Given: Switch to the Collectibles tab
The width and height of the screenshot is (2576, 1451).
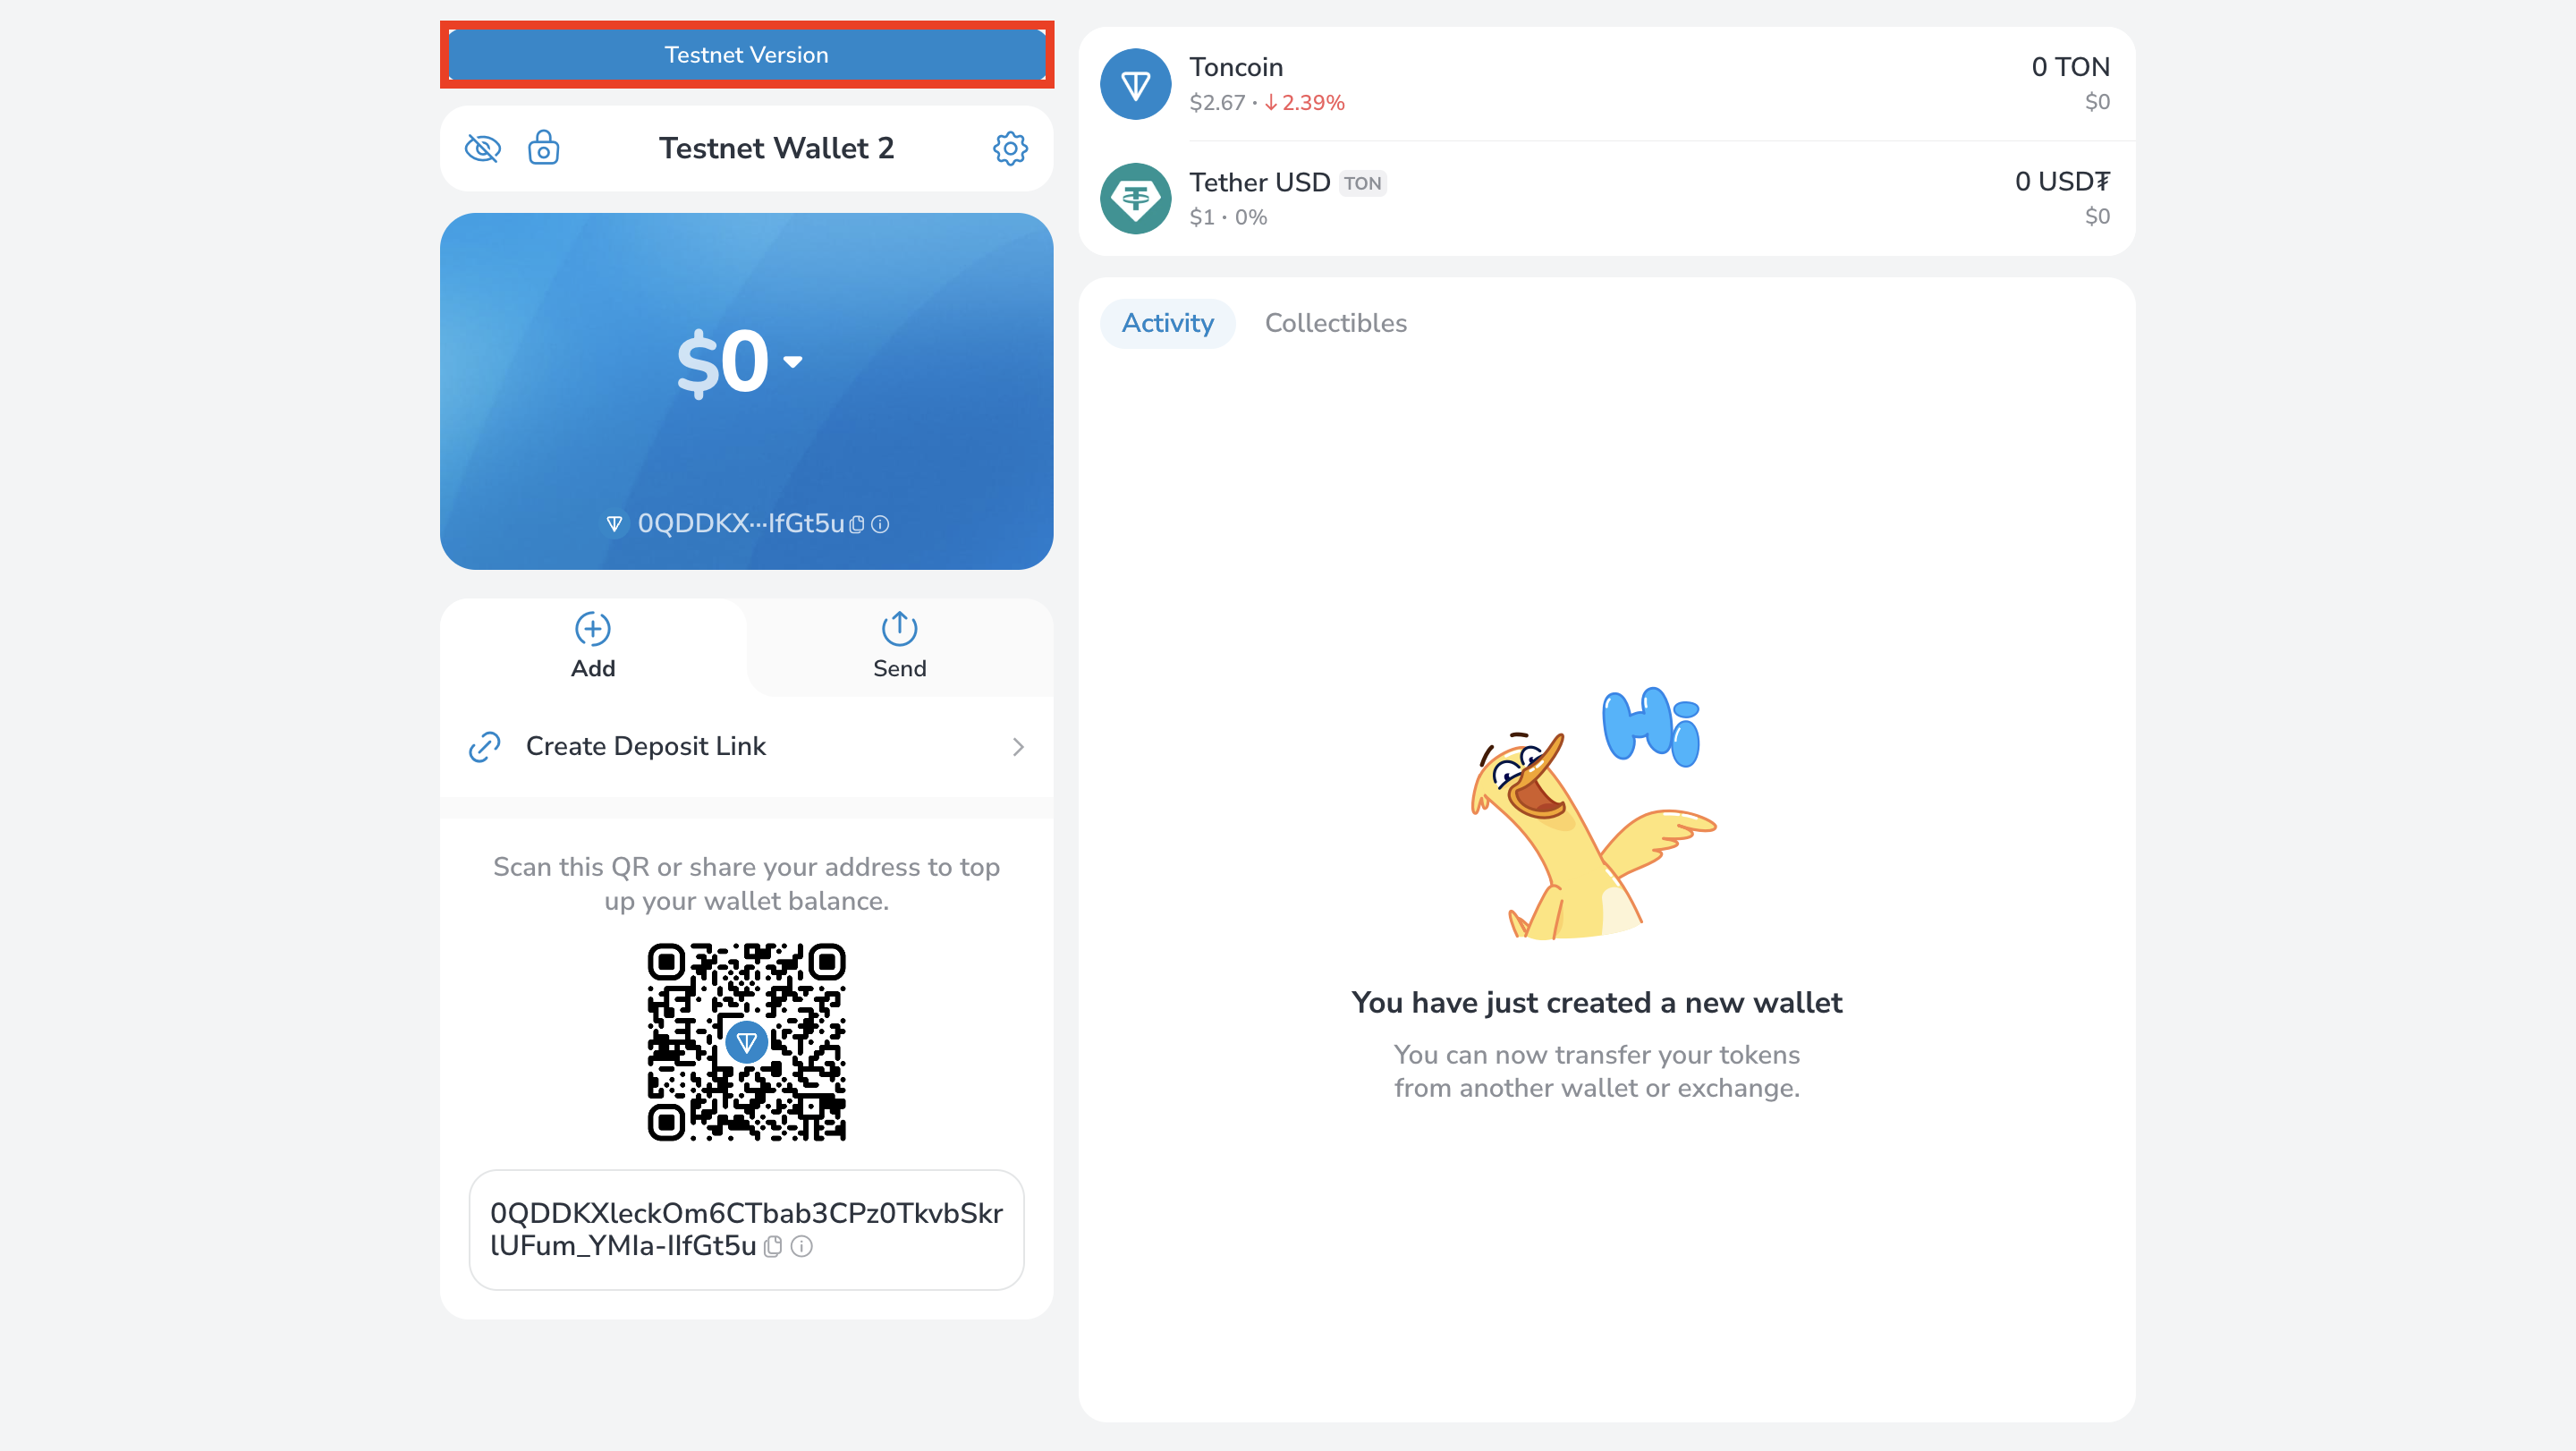Looking at the screenshot, I should point(1335,323).
